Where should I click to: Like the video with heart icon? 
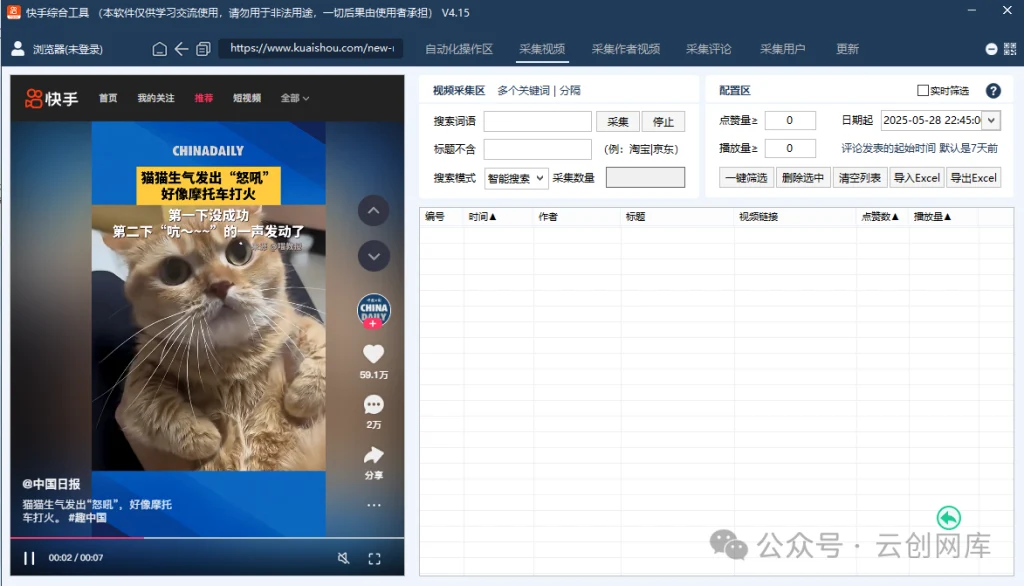click(374, 354)
